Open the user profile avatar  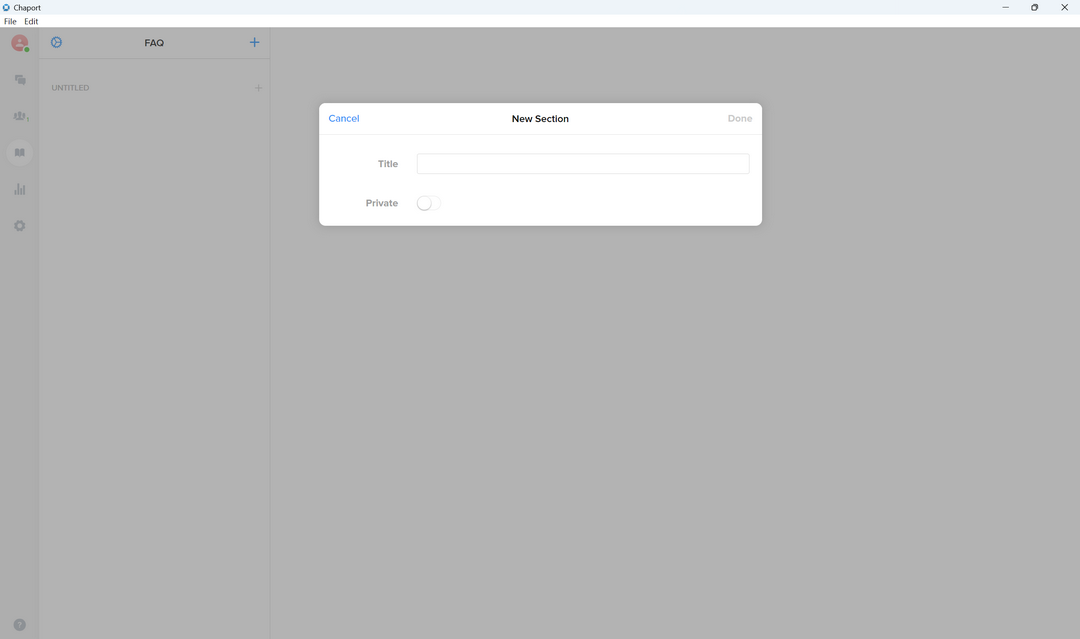pos(19,43)
